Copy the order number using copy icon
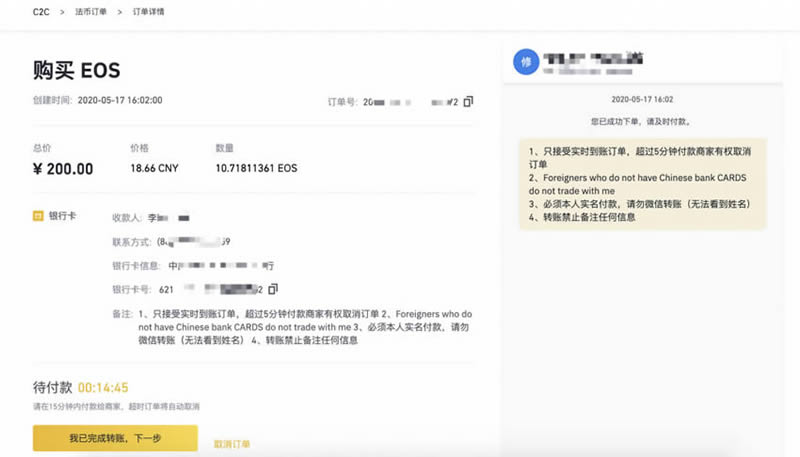The width and height of the screenshot is (800, 457). (x=468, y=101)
